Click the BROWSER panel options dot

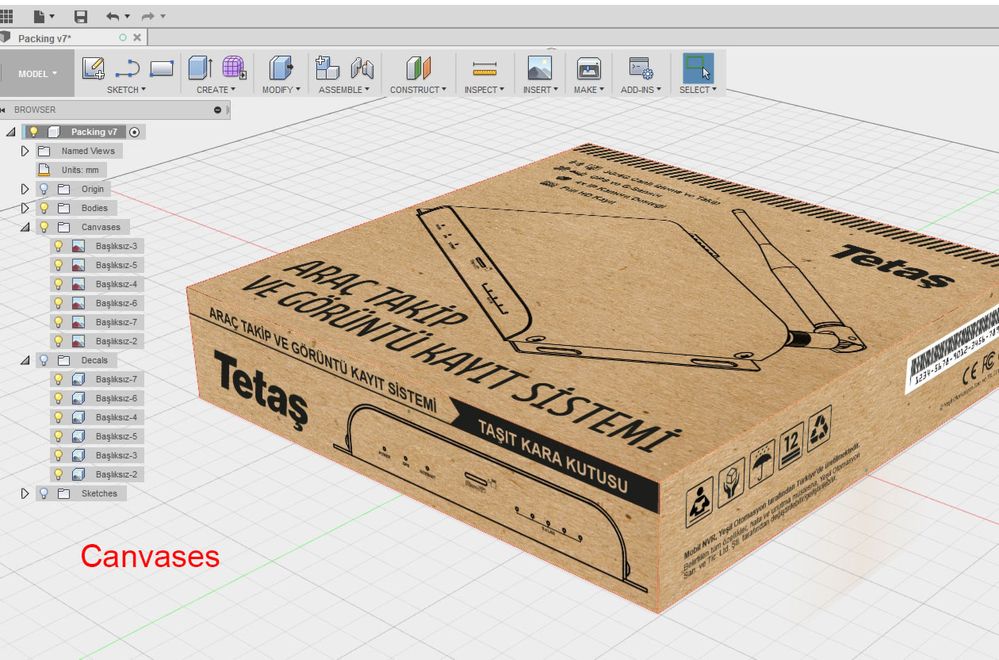click(218, 110)
